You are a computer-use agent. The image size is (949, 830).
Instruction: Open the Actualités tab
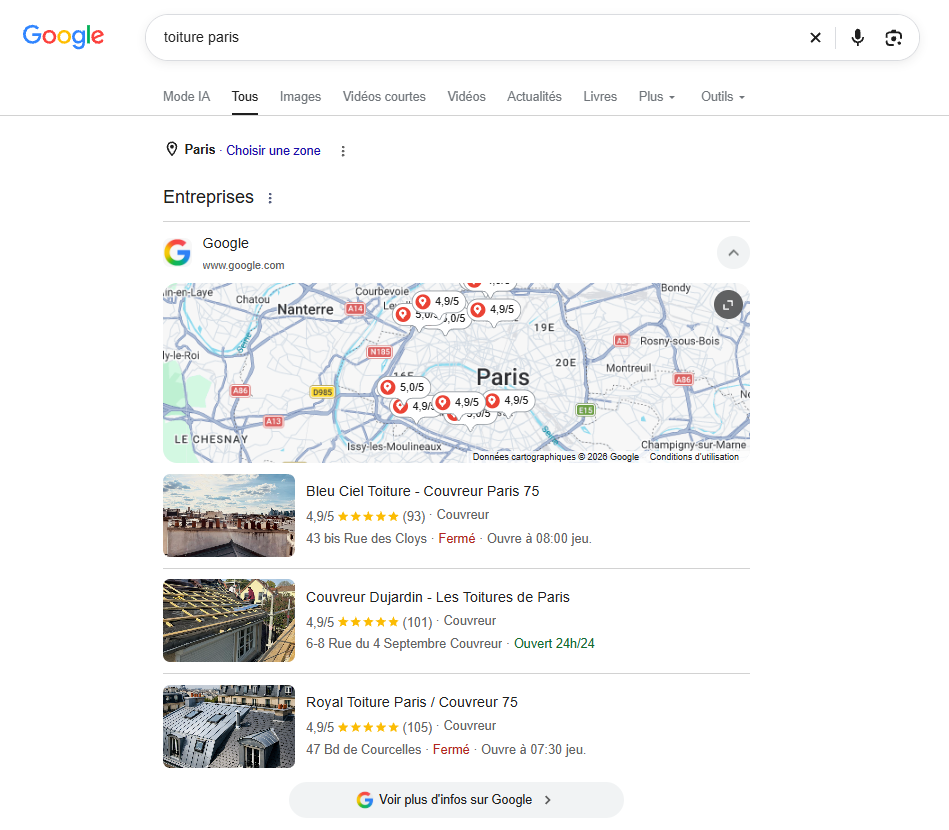(x=534, y=97)
